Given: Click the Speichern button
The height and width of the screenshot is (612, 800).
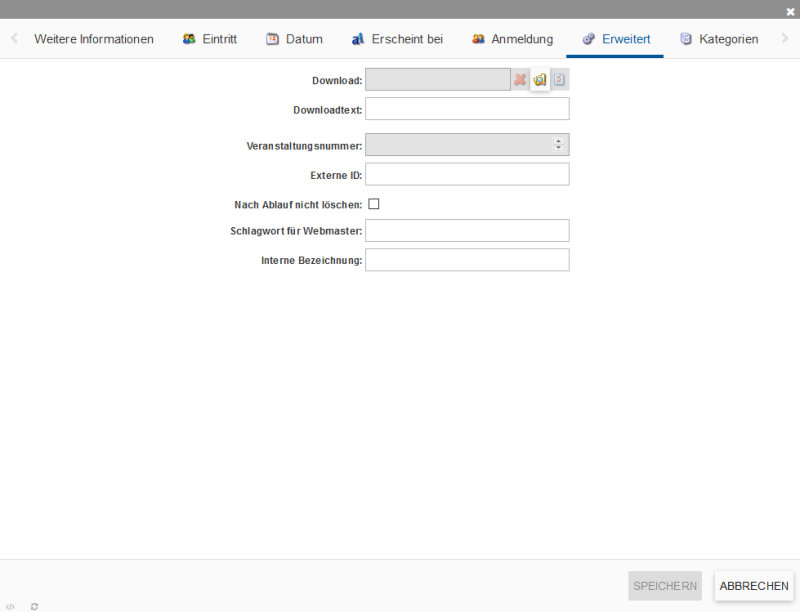Looking at the screenshot, I should pyautogui.click(x=665, y=586).
